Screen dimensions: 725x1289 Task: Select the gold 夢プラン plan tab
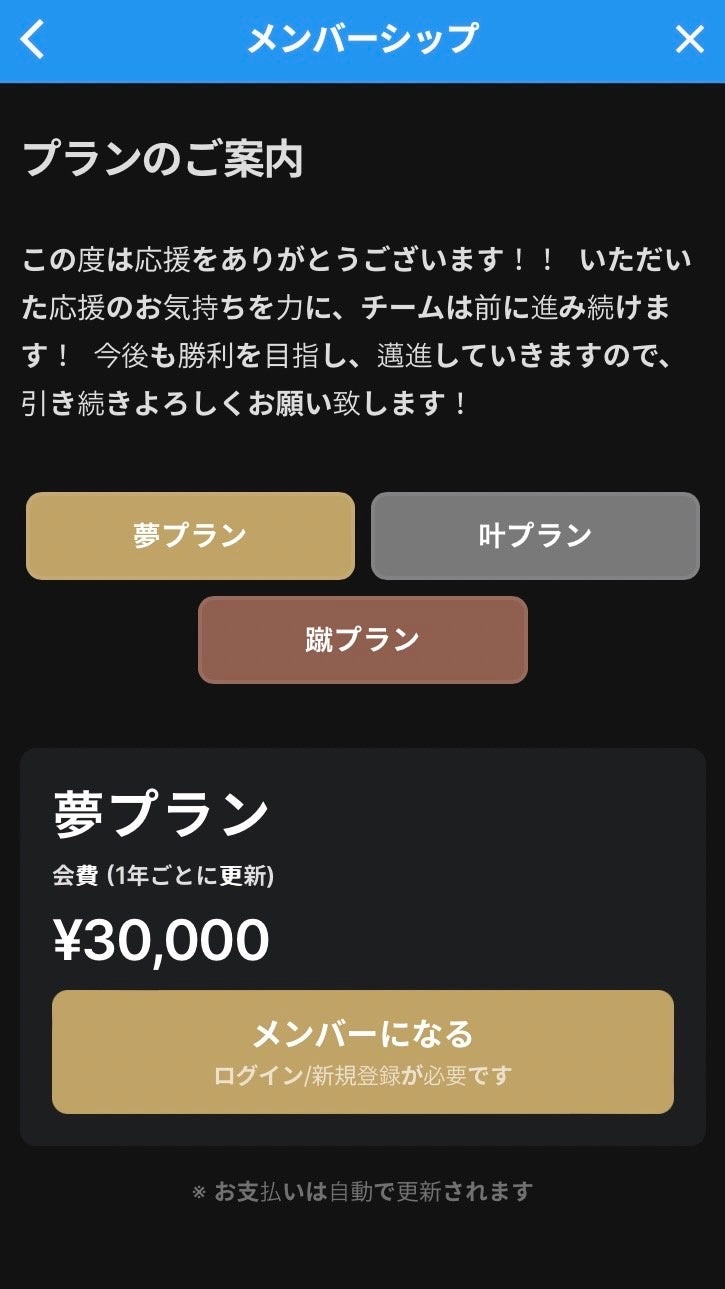[x=190, y=536]
